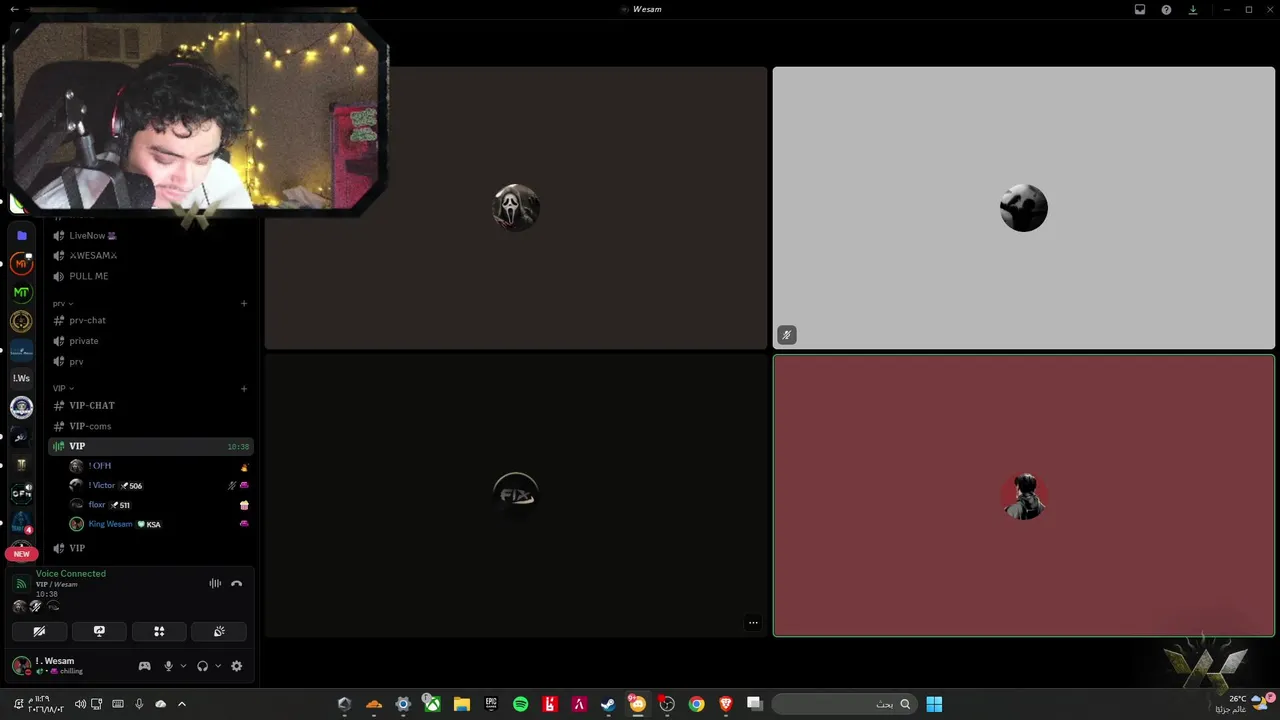The height and width of the screenshot is (720, 1280).
Task: Join the LiveNow voice channel
Action: [150, 235]
